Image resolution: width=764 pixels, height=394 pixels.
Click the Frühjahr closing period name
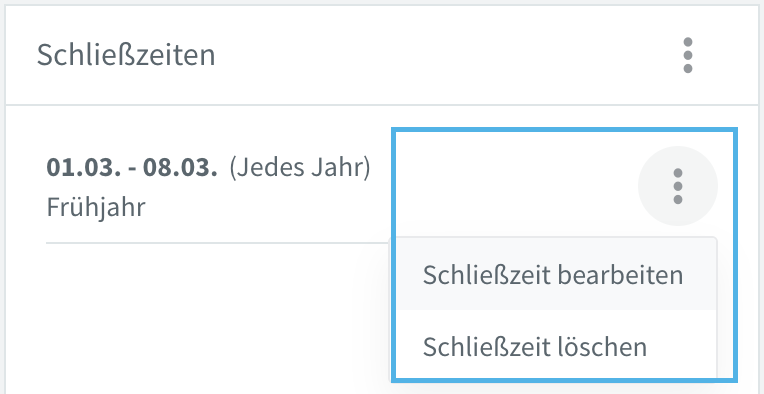96,207
